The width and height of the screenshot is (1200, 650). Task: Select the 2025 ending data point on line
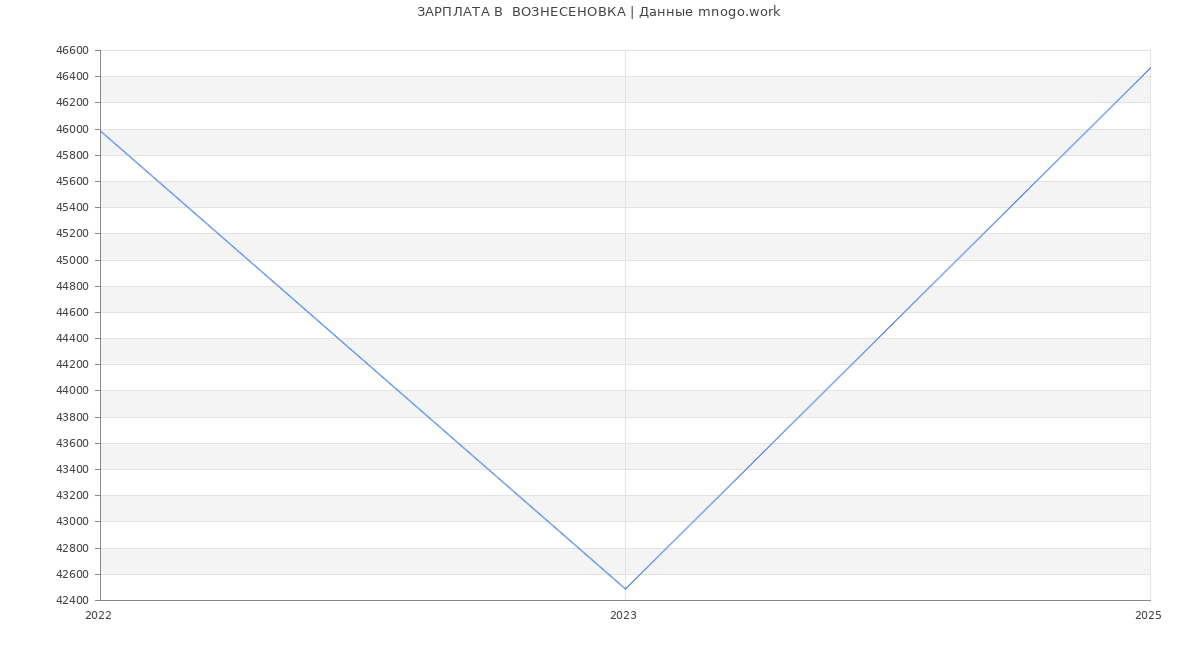tap(1150, 68)
